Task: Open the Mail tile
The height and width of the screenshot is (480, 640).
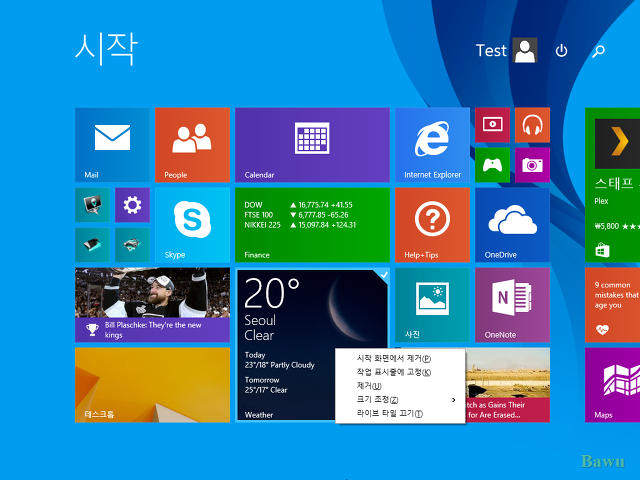Action: [112, 144]
